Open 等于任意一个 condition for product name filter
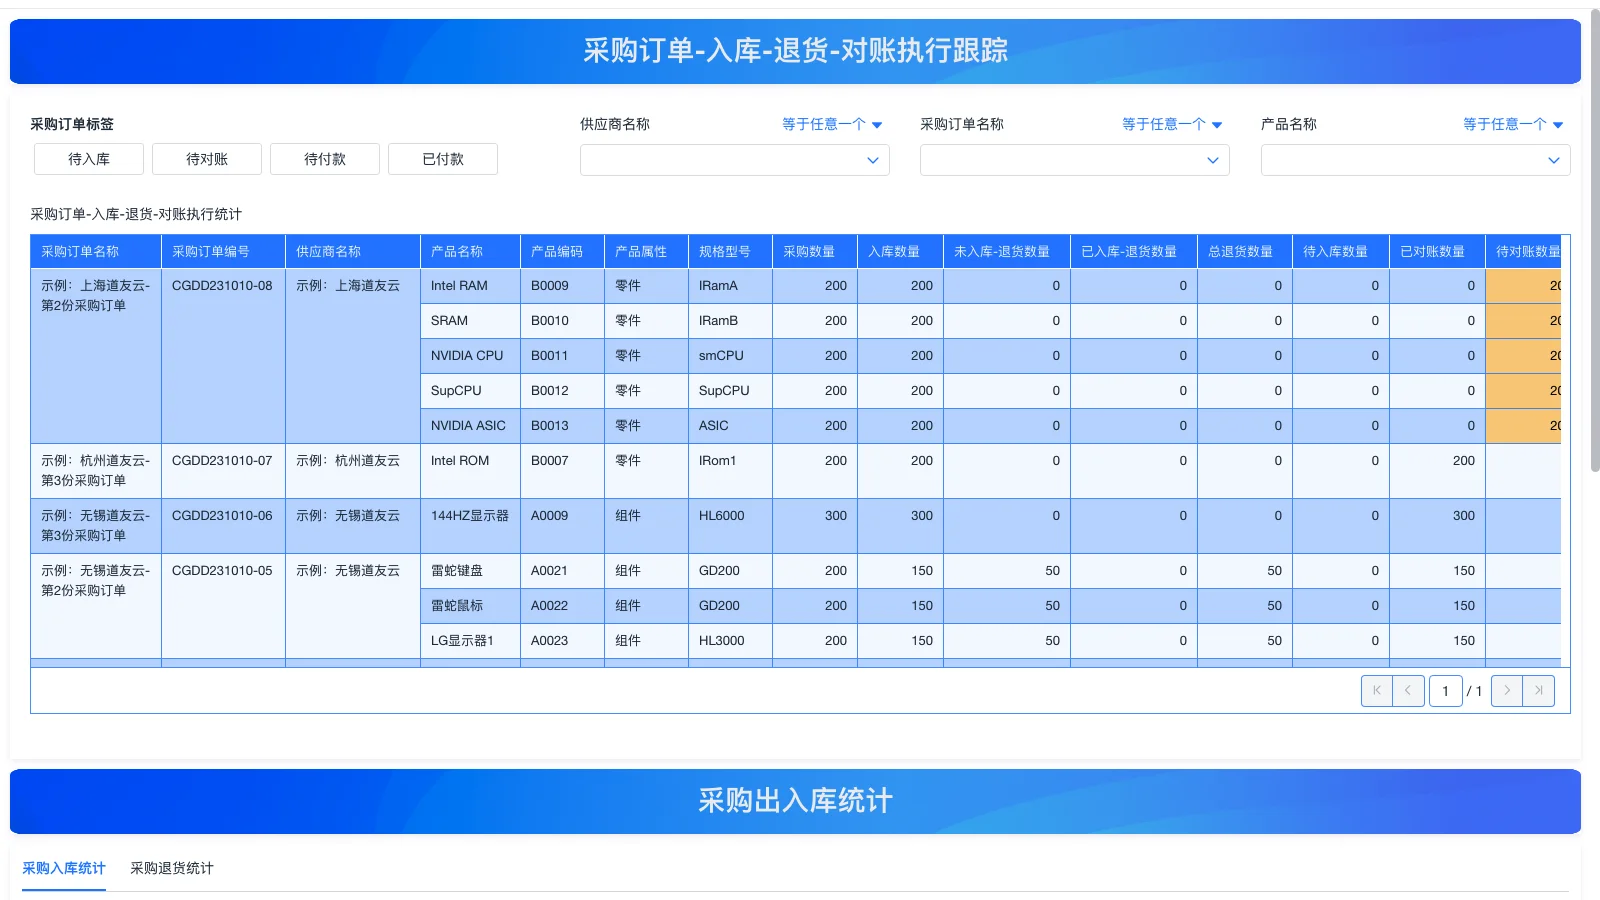This screenshot has height=900, width=1600. click(x=1511, y=124)
